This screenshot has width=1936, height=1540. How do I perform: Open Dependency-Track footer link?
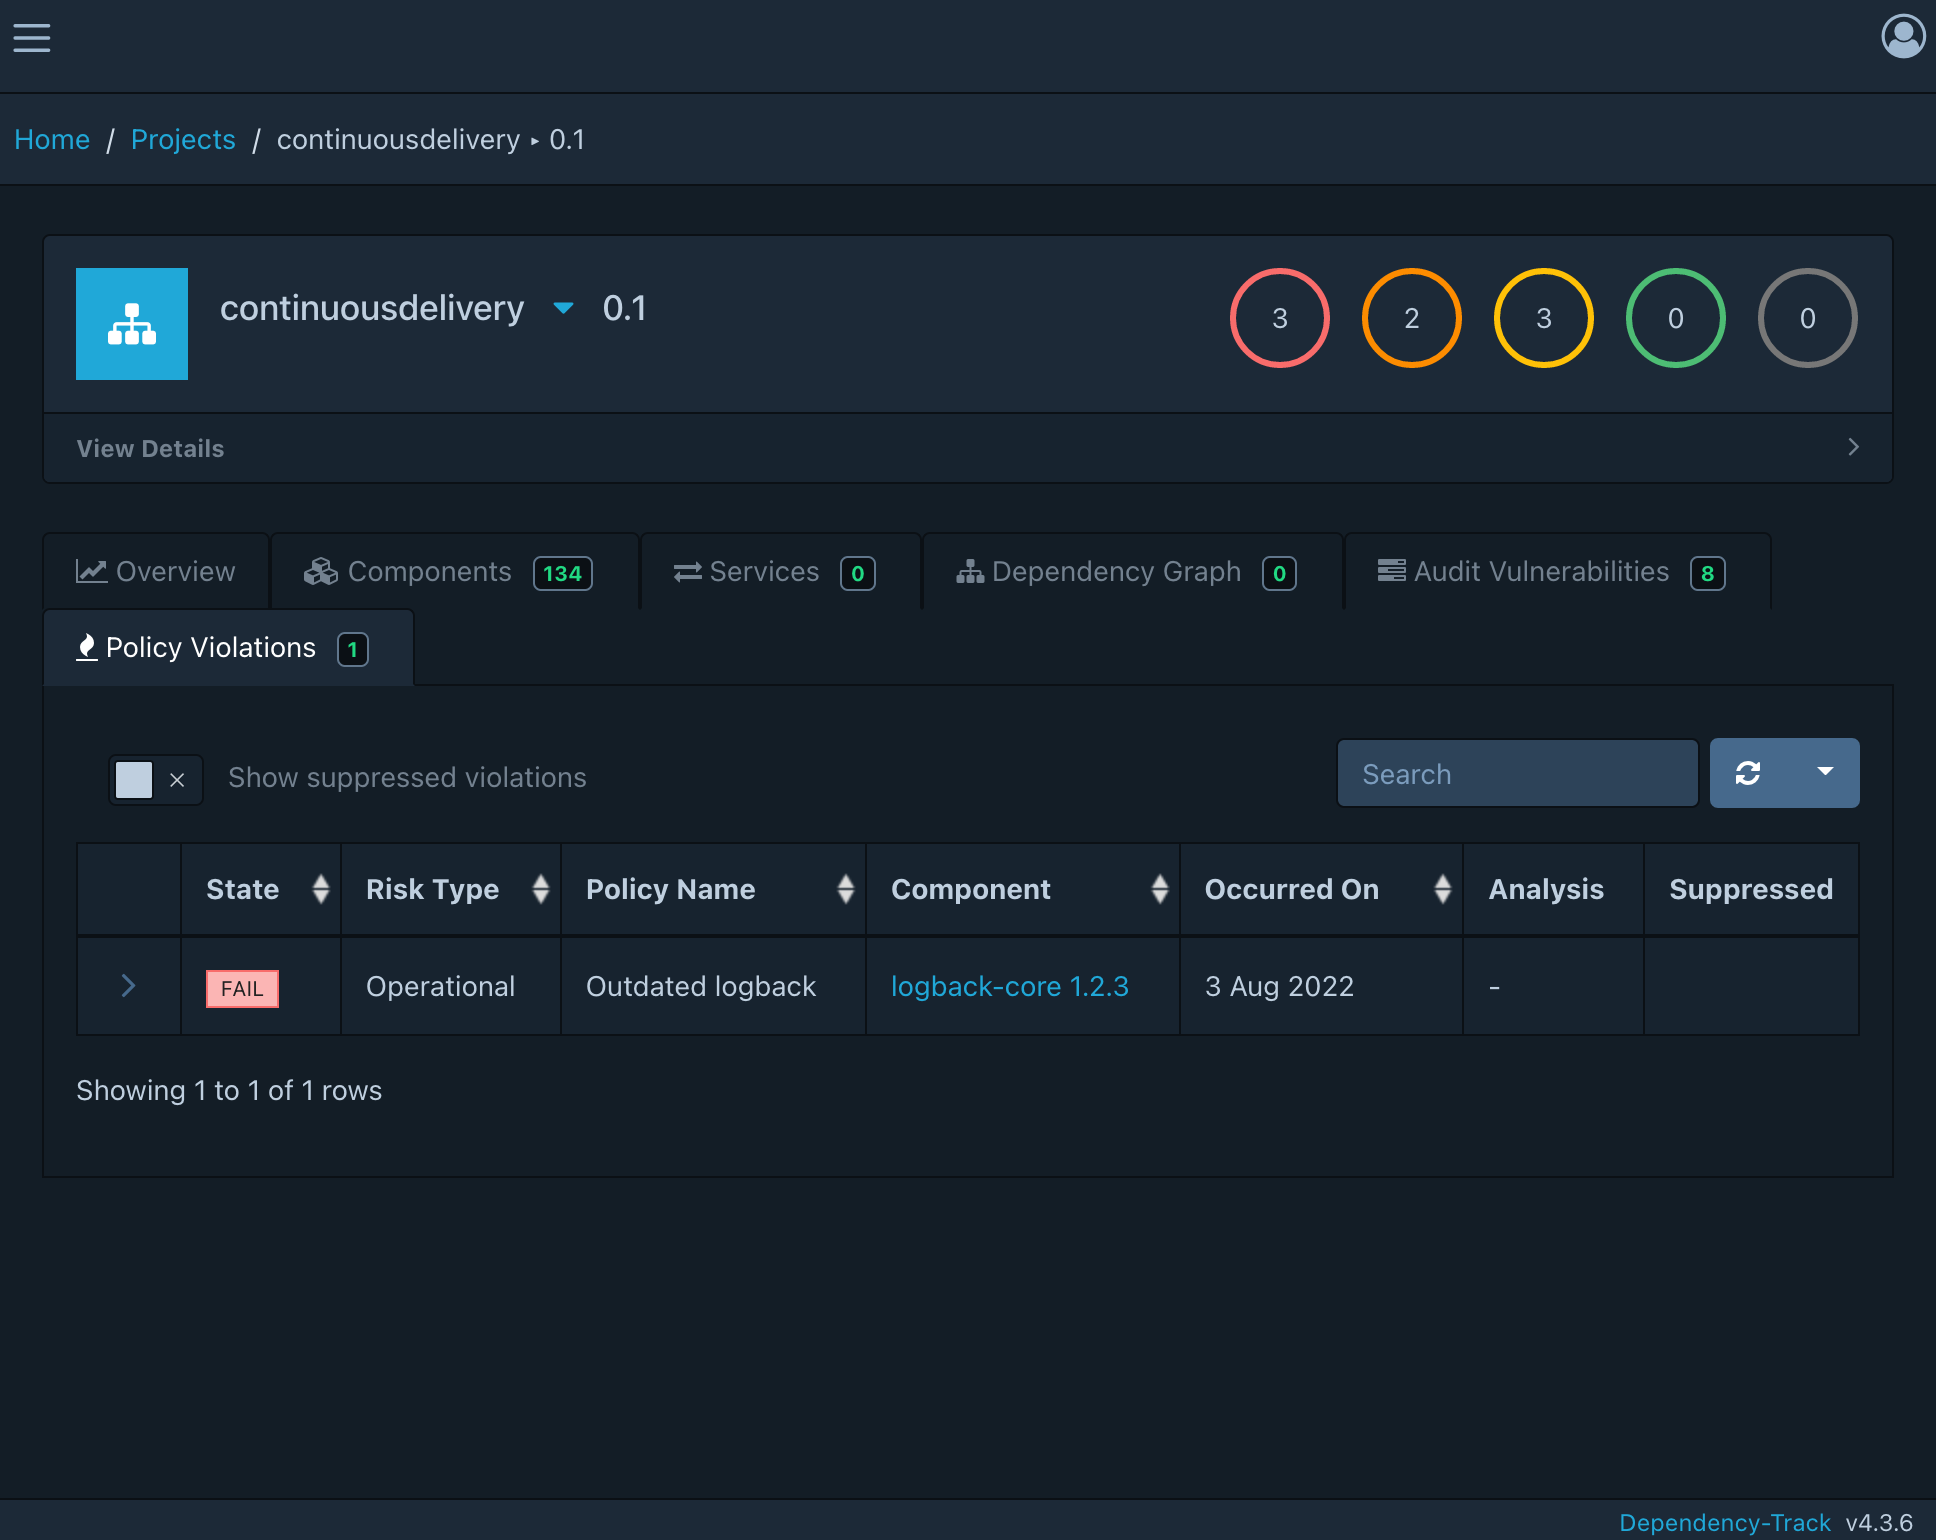coord(1724,1522)
